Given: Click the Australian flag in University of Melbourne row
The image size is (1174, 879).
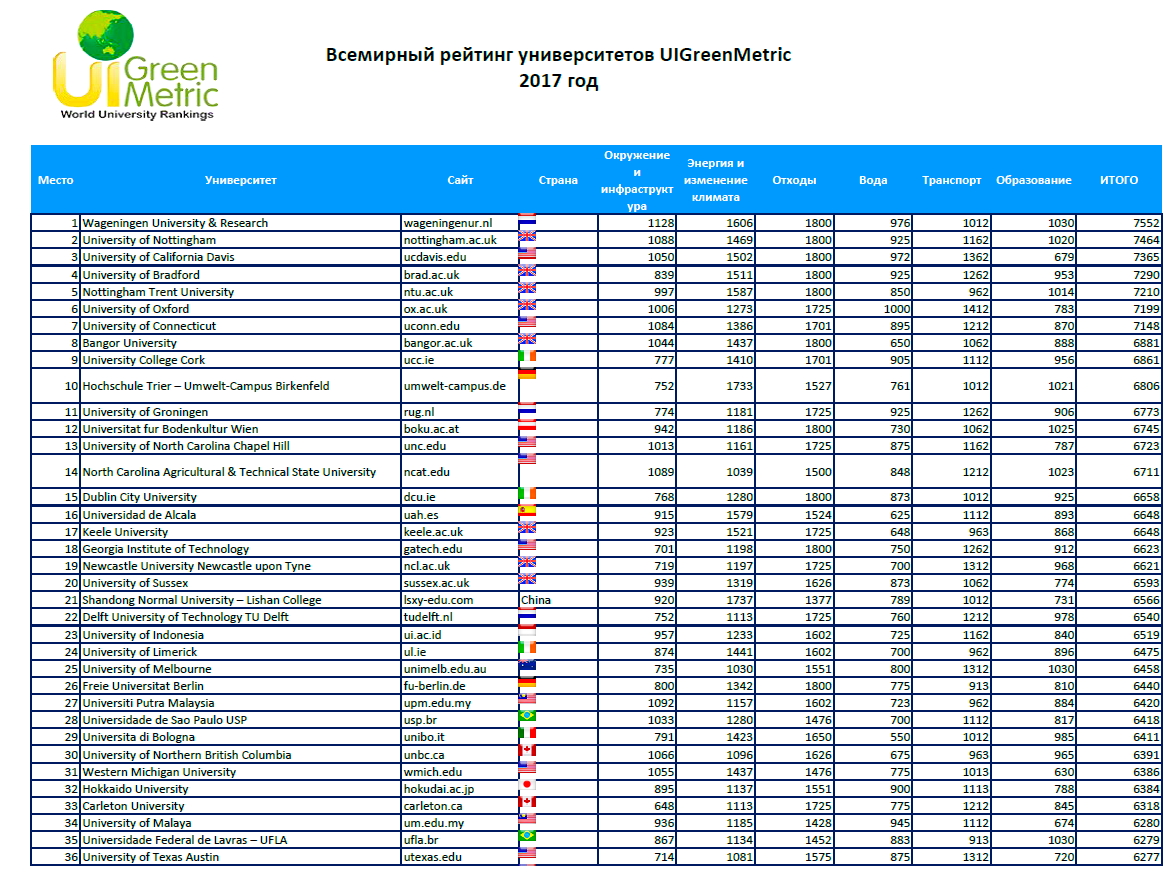Looking at the screenshot, I should [x=527, y=666].
